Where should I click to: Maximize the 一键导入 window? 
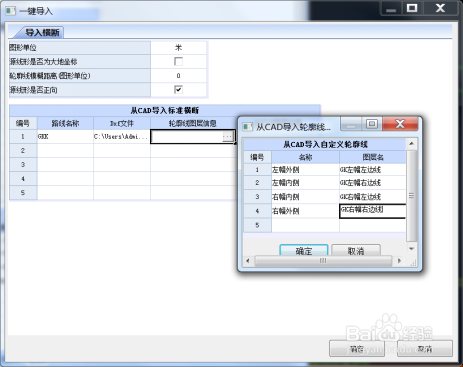click(412, 8)
